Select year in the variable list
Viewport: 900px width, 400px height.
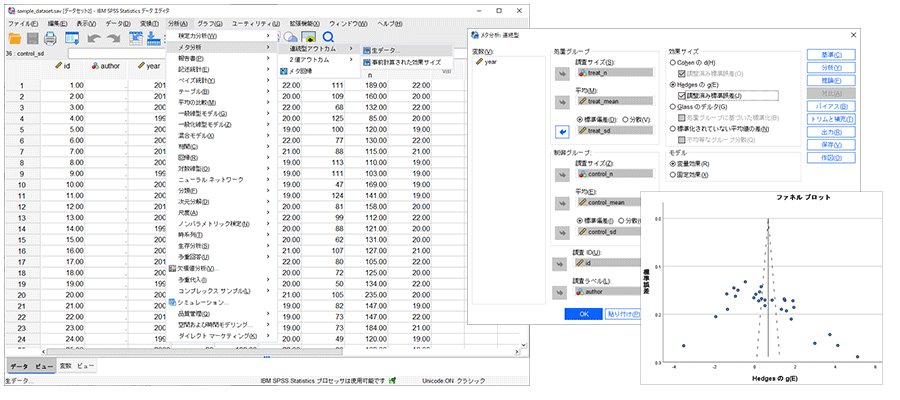490,62
